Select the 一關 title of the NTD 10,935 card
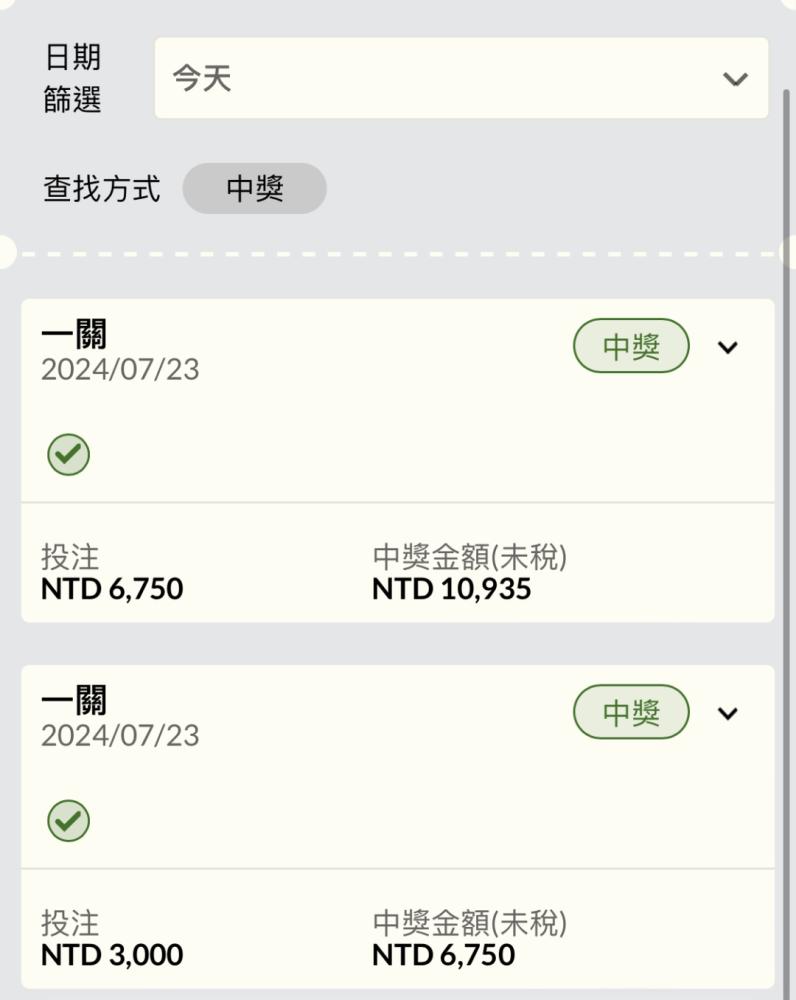 pos(74,335)
